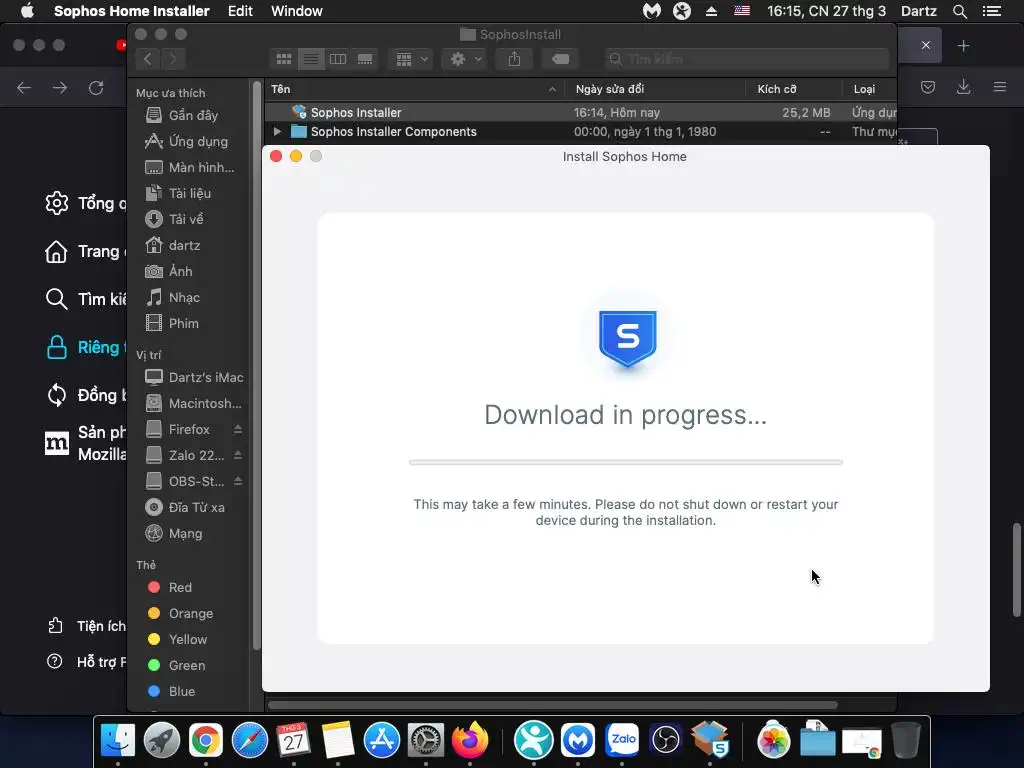Open the Edit menu
This screenshot has height=768, width=1024.
point(240,11)
